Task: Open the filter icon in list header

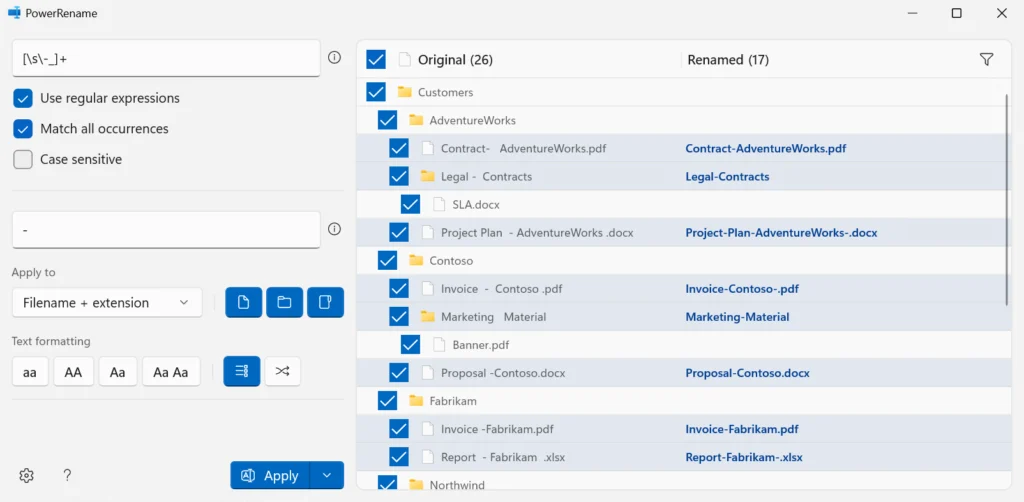Action: click(x=986, y=59)
